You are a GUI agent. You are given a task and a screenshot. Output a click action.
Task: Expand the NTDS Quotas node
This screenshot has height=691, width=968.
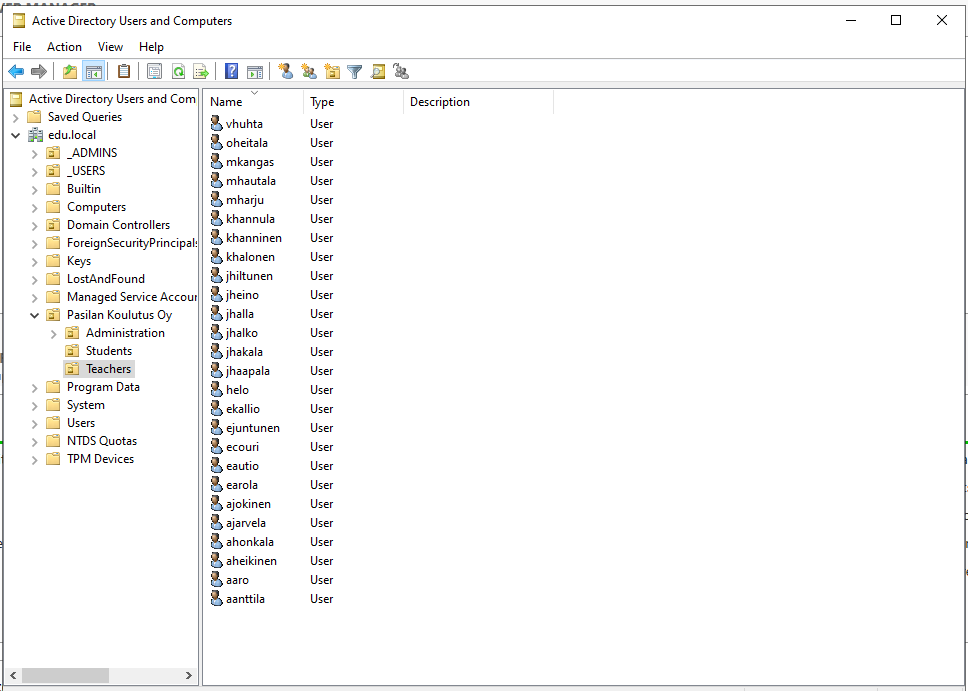[35, 442]
